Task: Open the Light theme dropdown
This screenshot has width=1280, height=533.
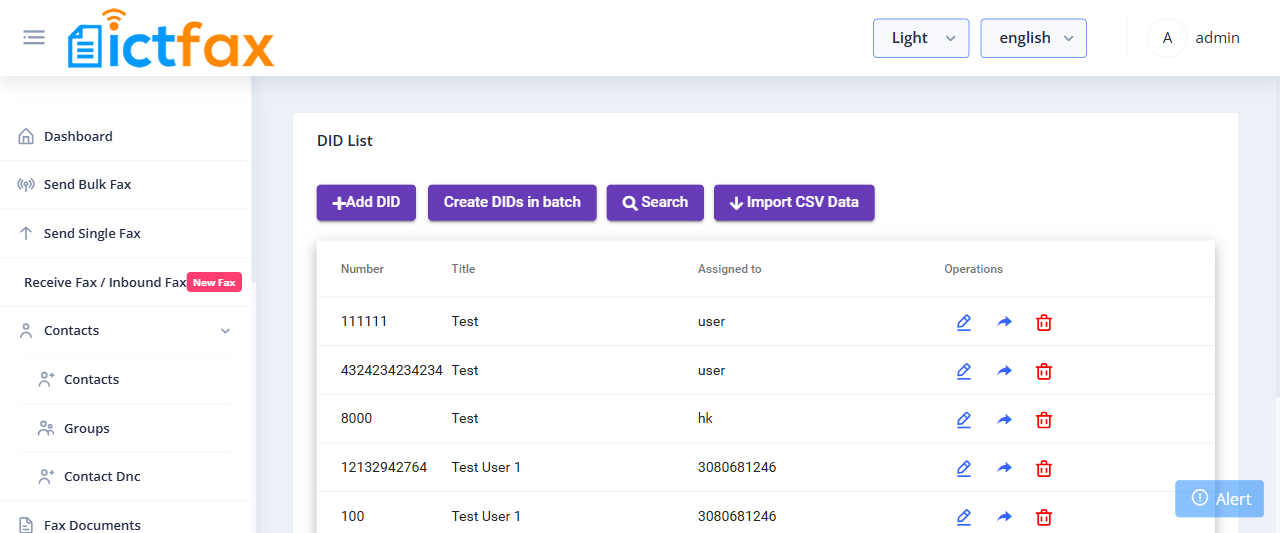Action: pos(921,38)
